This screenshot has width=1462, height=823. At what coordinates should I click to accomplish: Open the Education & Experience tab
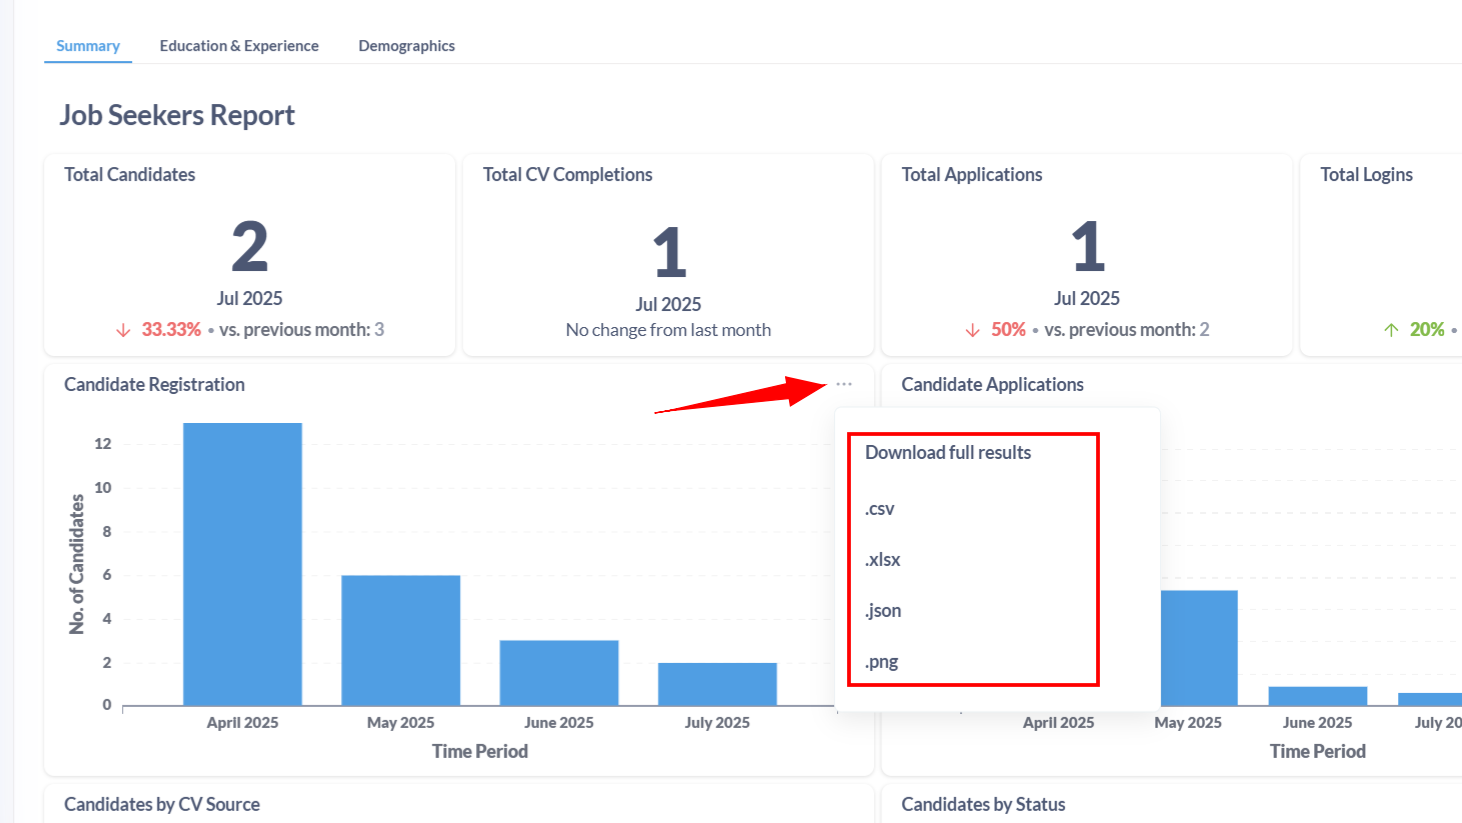(239, 46)
